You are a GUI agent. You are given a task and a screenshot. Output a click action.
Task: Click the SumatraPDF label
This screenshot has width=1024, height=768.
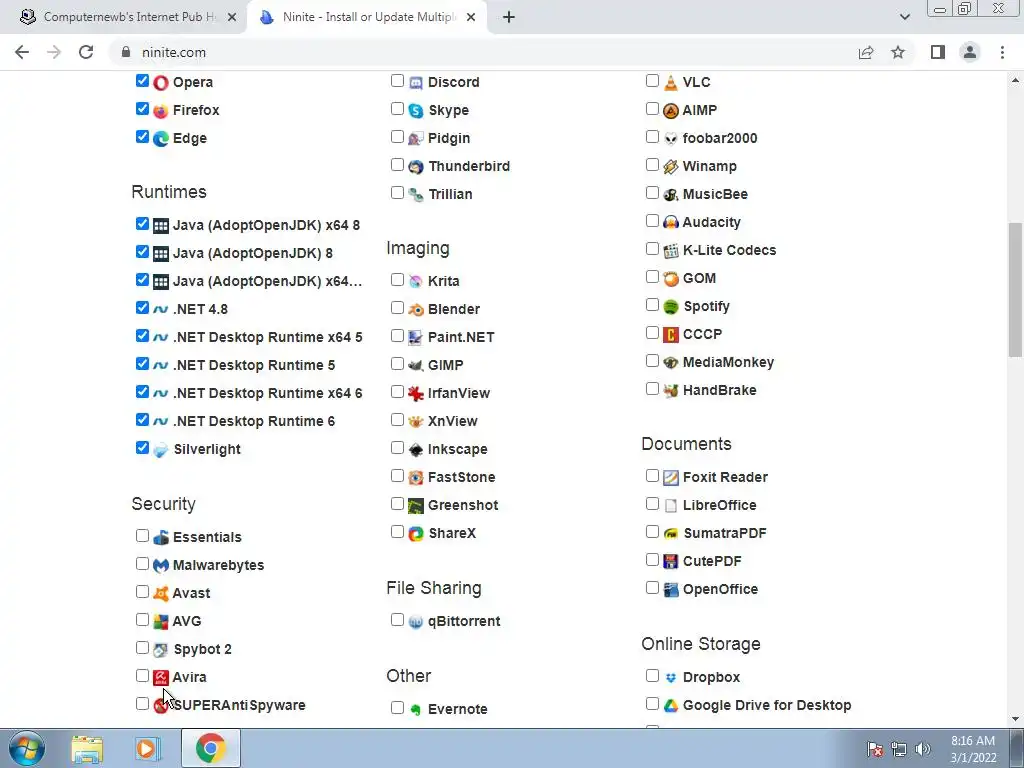point(725,534)
